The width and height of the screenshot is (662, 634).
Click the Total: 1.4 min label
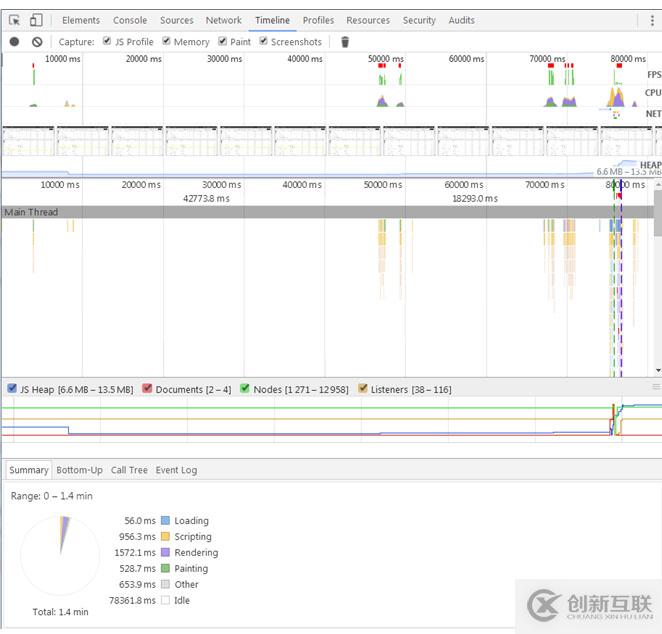60,612
